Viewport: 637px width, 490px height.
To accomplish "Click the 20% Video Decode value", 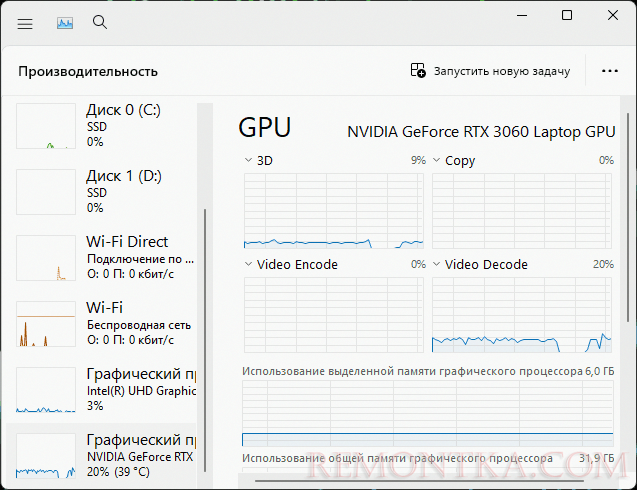I will point(603,264).
